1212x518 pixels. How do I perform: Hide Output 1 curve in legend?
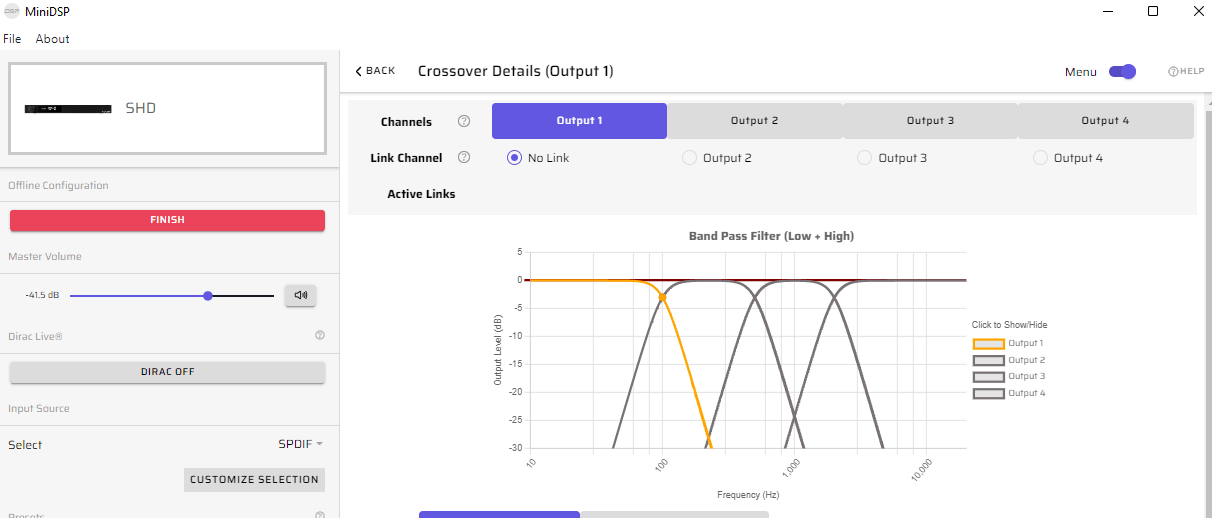pyautogui.click(x=989, y=343)
